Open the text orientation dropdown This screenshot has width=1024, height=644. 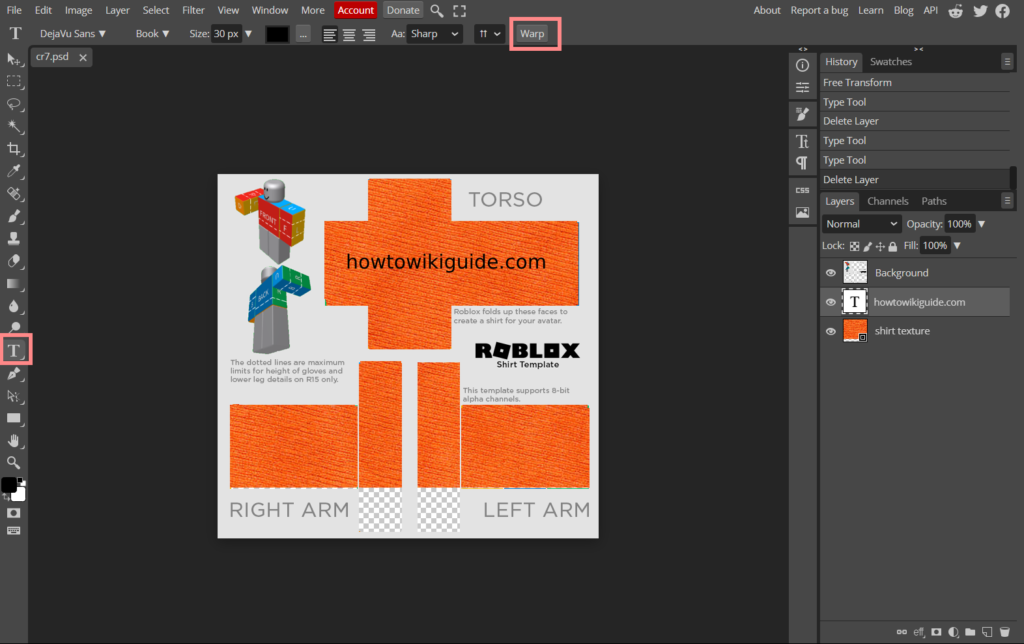[x=490, y=34]
